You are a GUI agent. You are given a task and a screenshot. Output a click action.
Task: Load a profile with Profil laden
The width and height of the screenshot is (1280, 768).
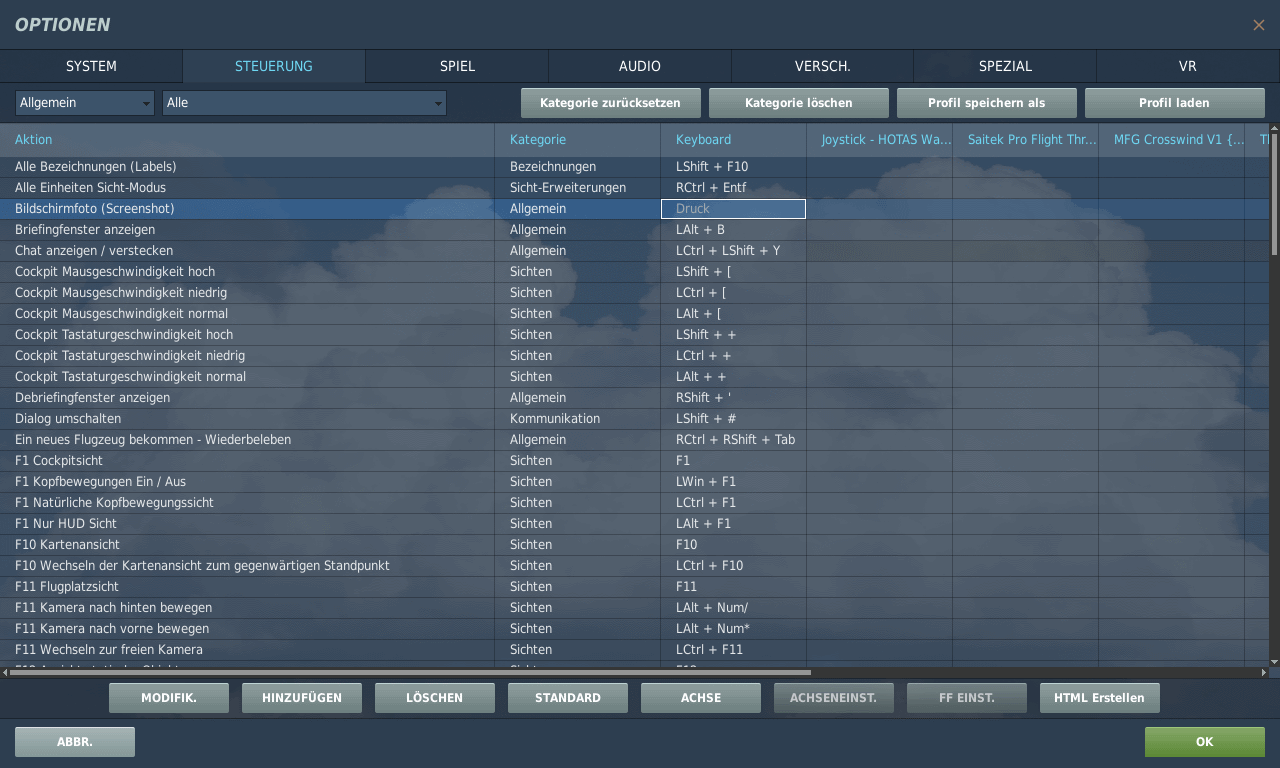pos(1174,103)
